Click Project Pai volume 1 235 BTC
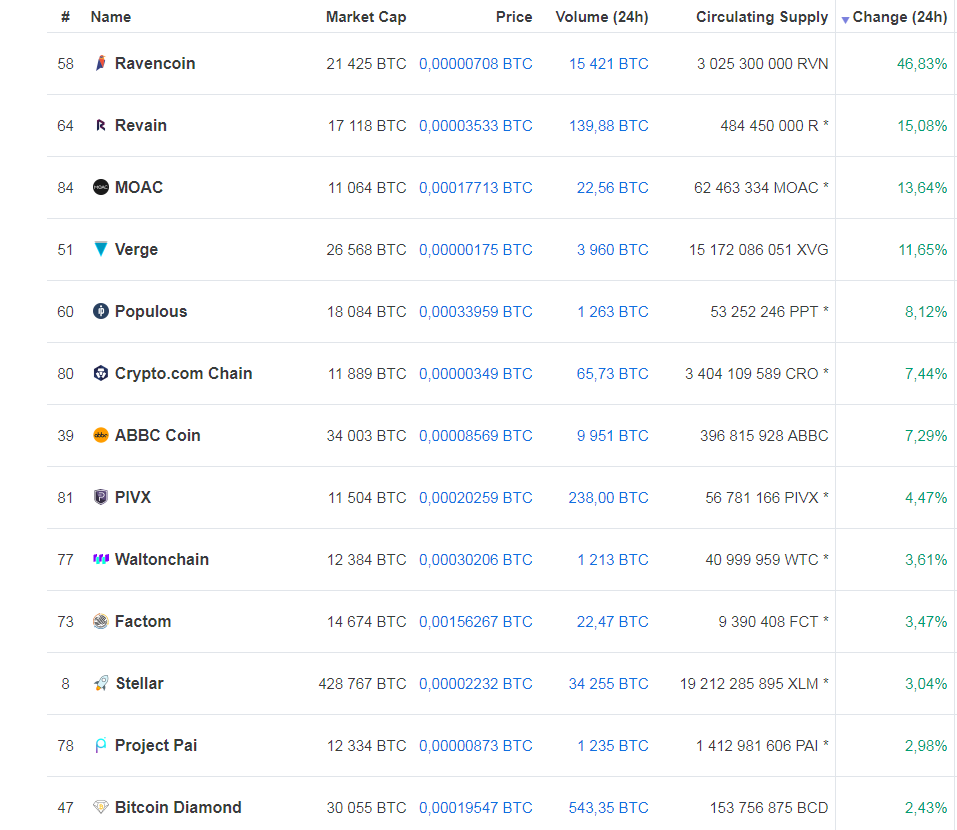 [613, 746]
